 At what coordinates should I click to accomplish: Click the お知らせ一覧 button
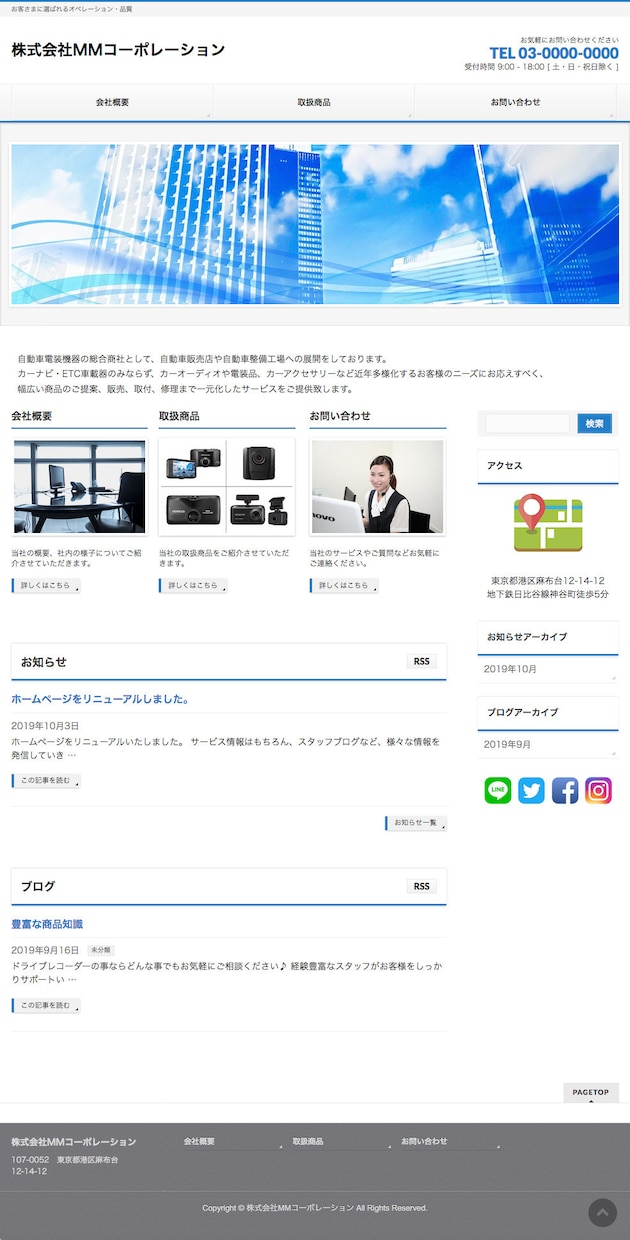click(x=416, y=823)
